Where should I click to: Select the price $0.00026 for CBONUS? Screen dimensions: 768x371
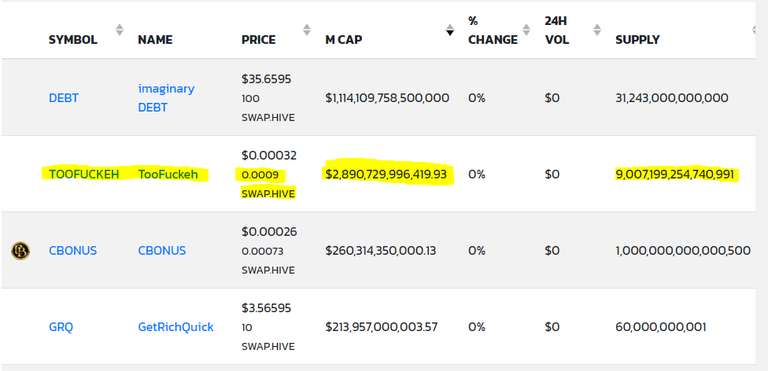tap(269, 231)
